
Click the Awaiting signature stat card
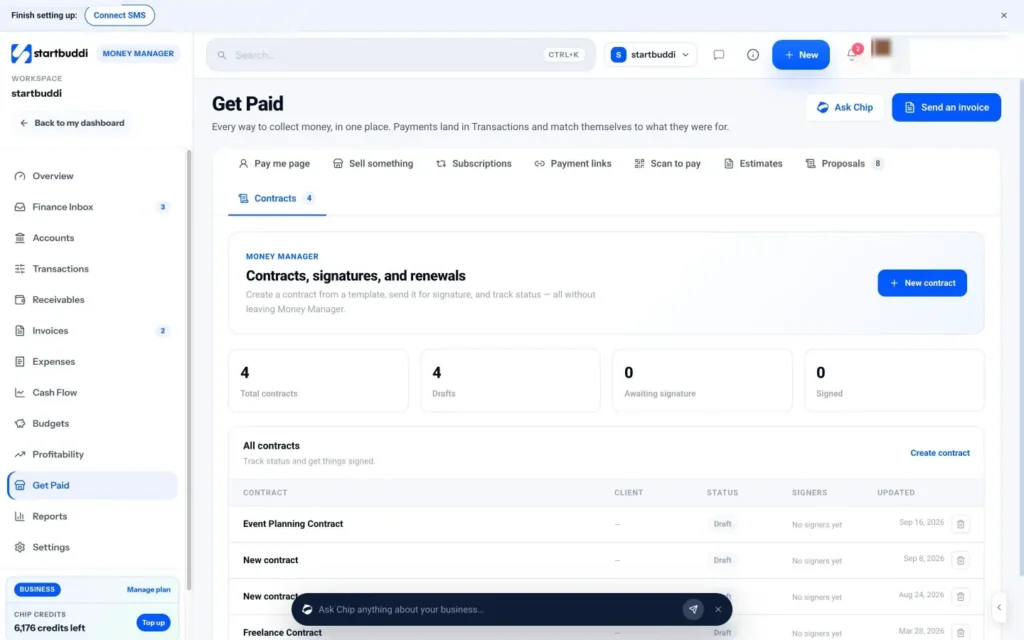pyautogui.click(x=702, y=381)
